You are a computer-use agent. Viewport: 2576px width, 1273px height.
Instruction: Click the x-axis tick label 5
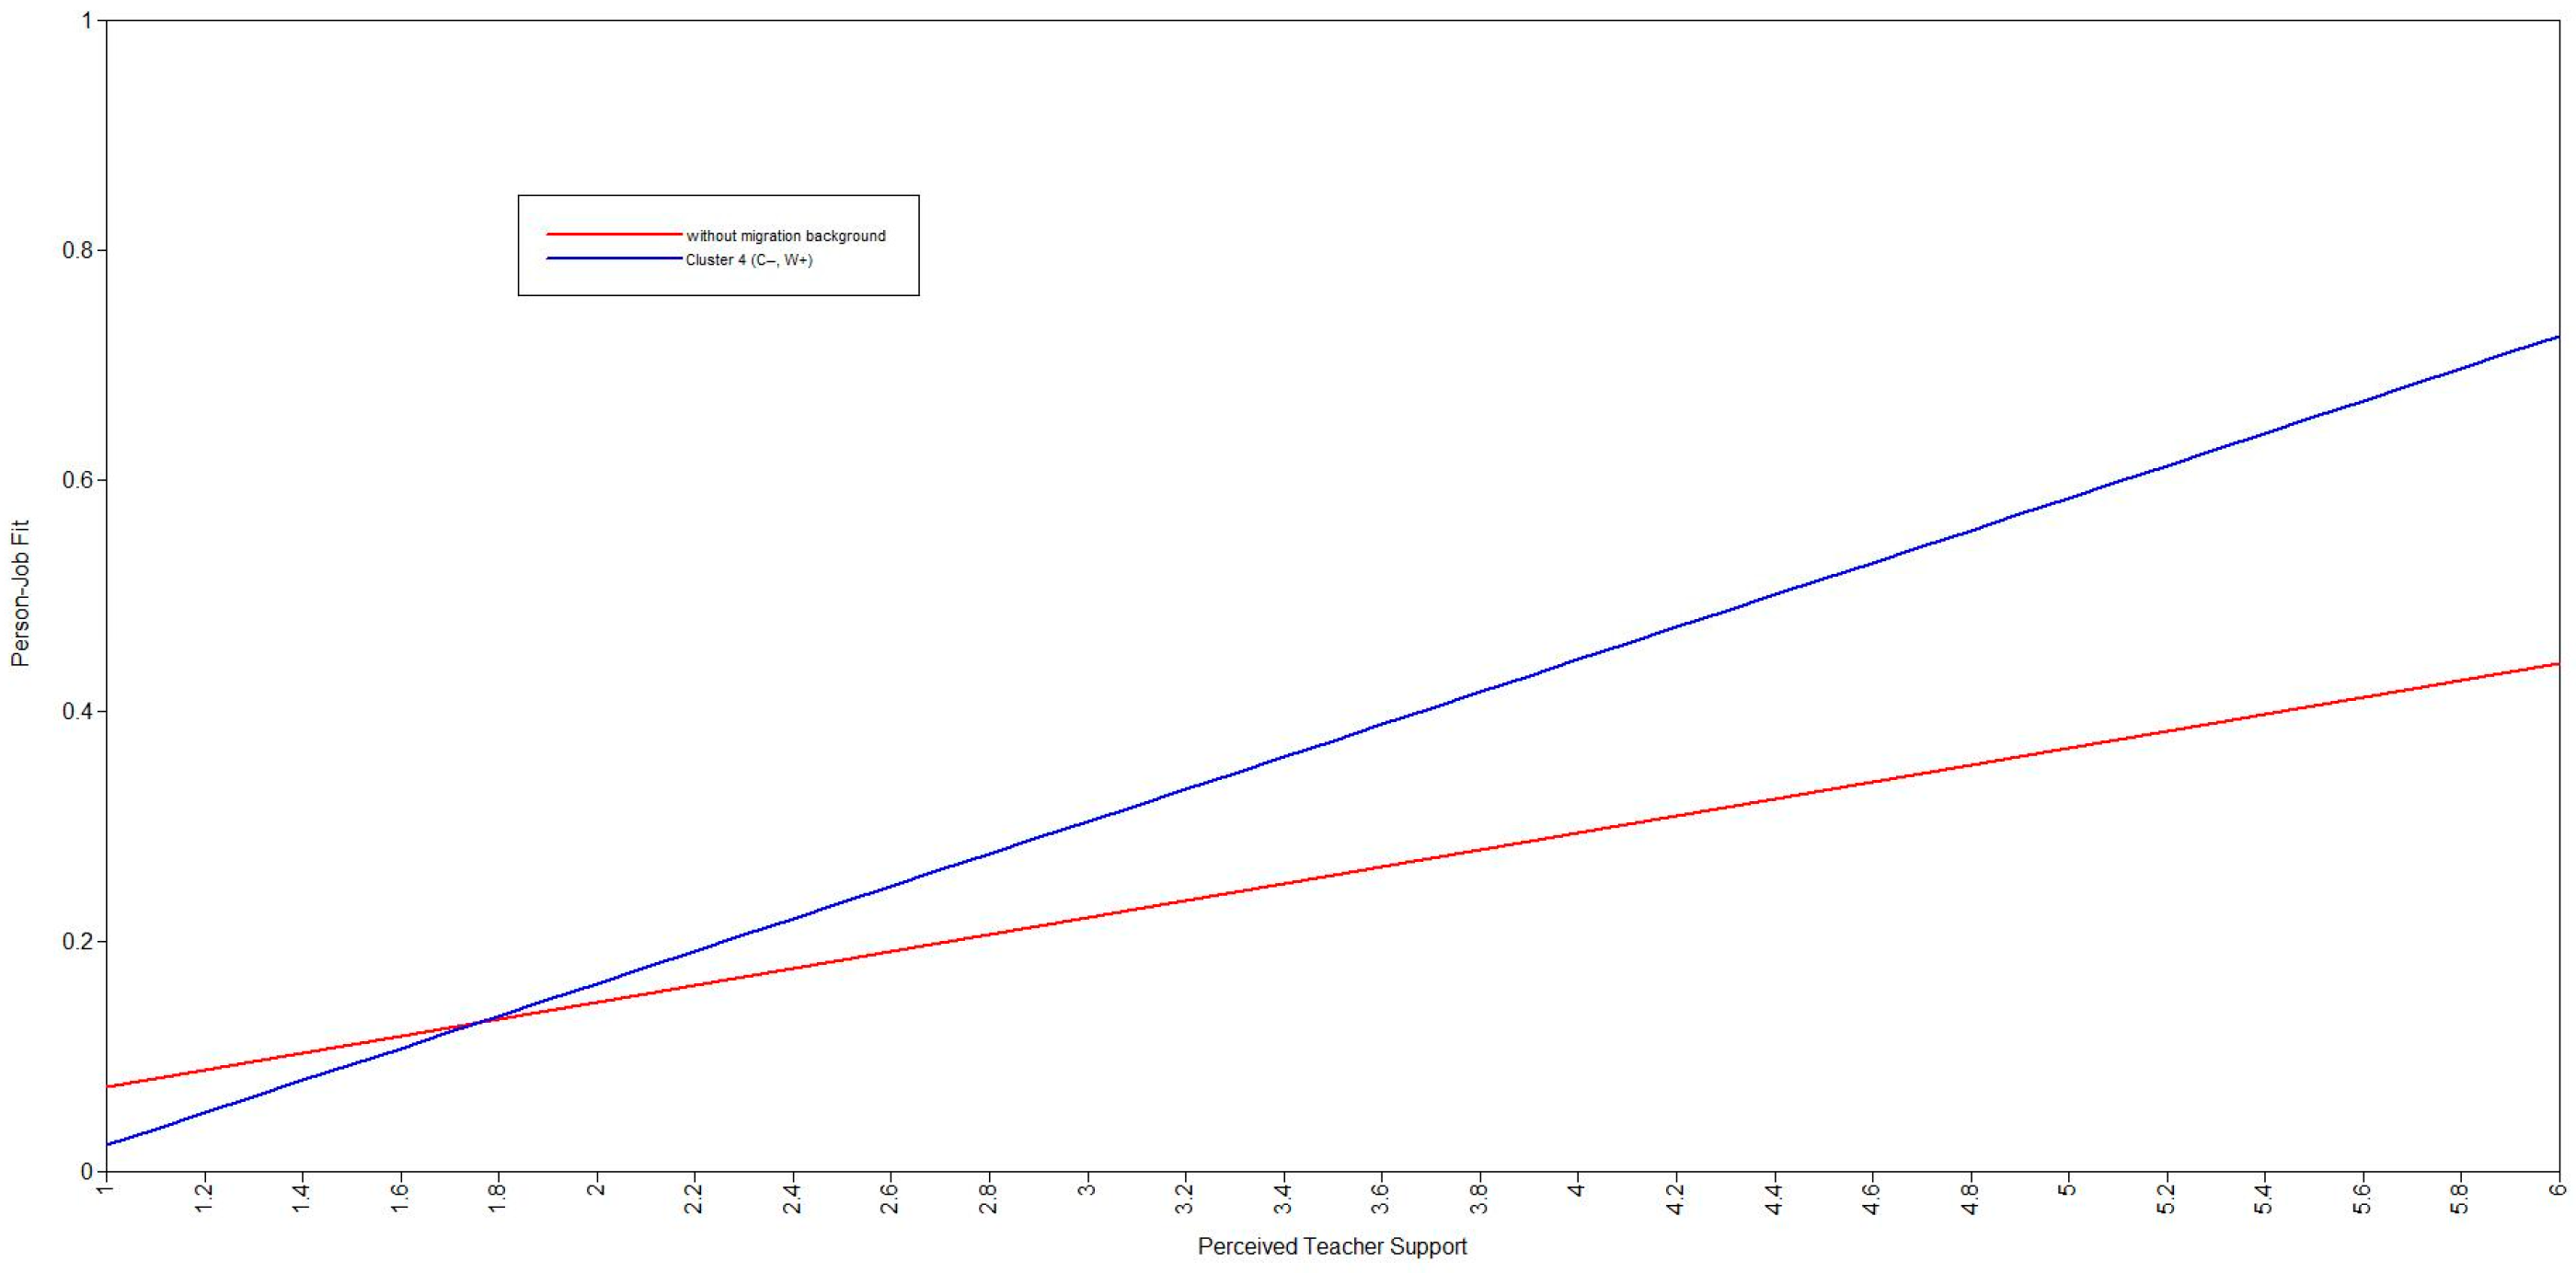coord(2067,1189)
